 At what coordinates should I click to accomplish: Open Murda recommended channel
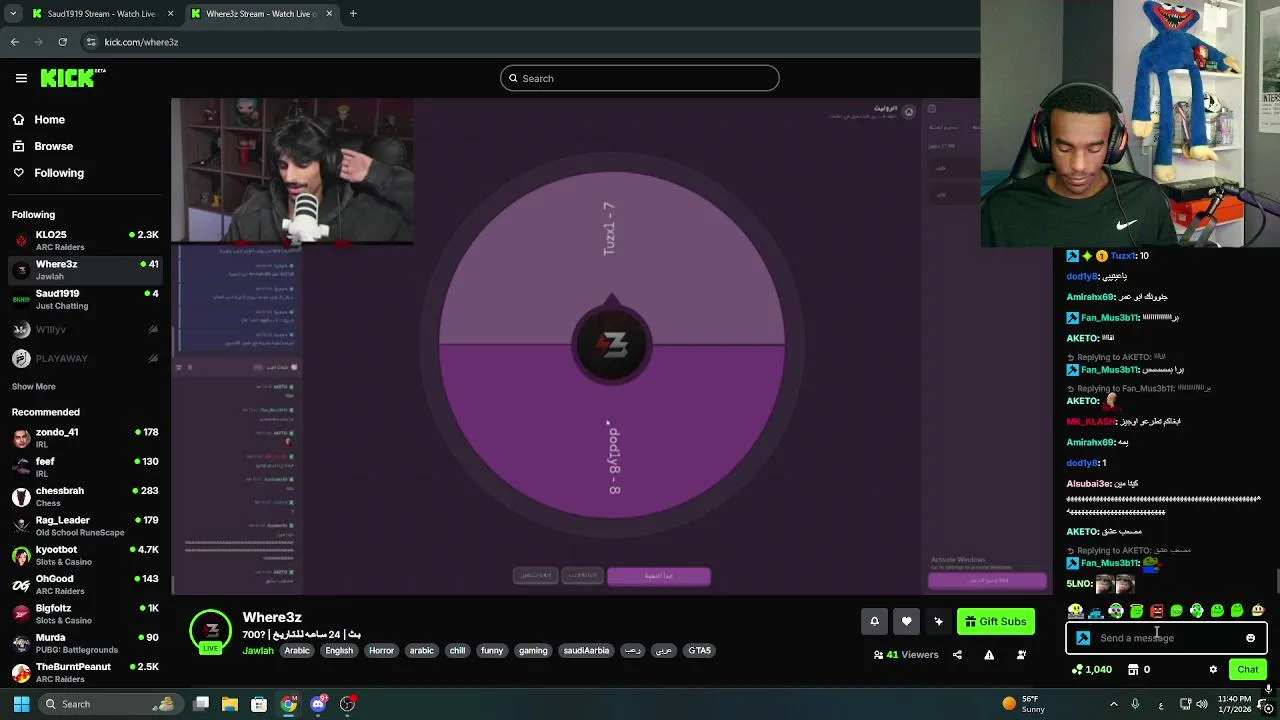[85, 643]
